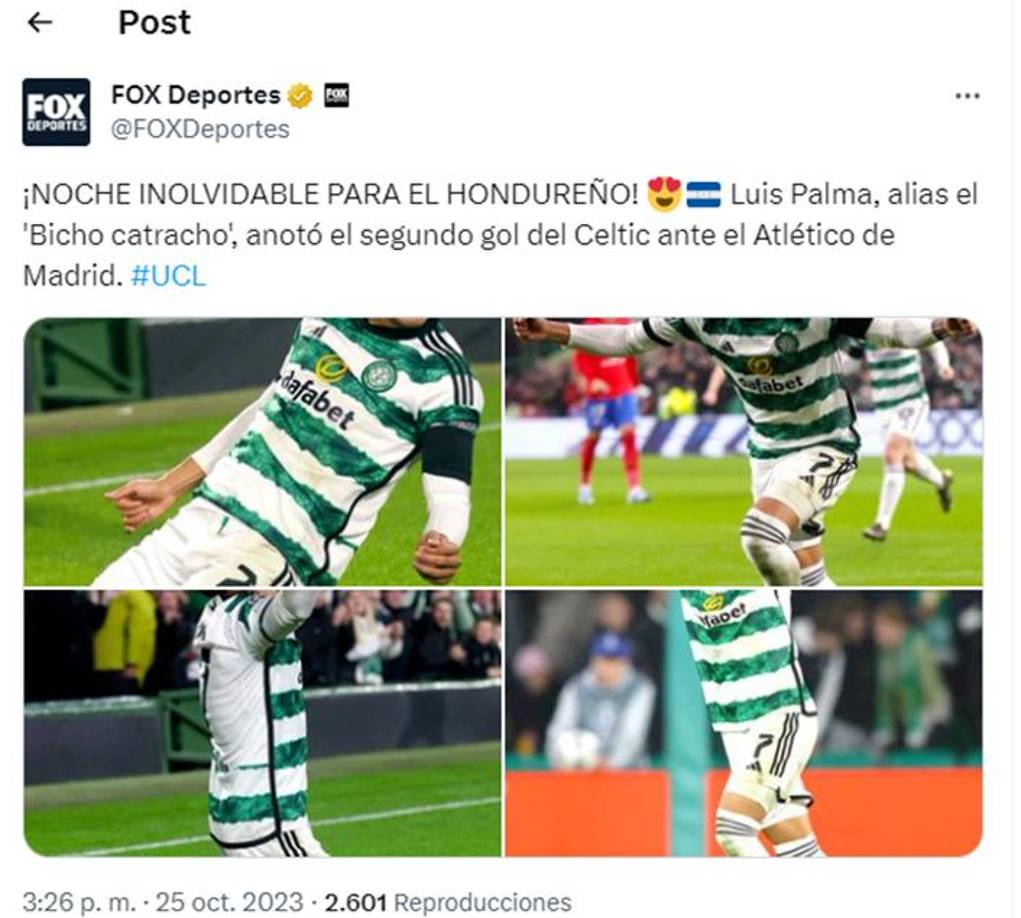Click the Honduras flag emoji
The height and width of the screenshot is (918, 1021).
(x=704, y=195)
